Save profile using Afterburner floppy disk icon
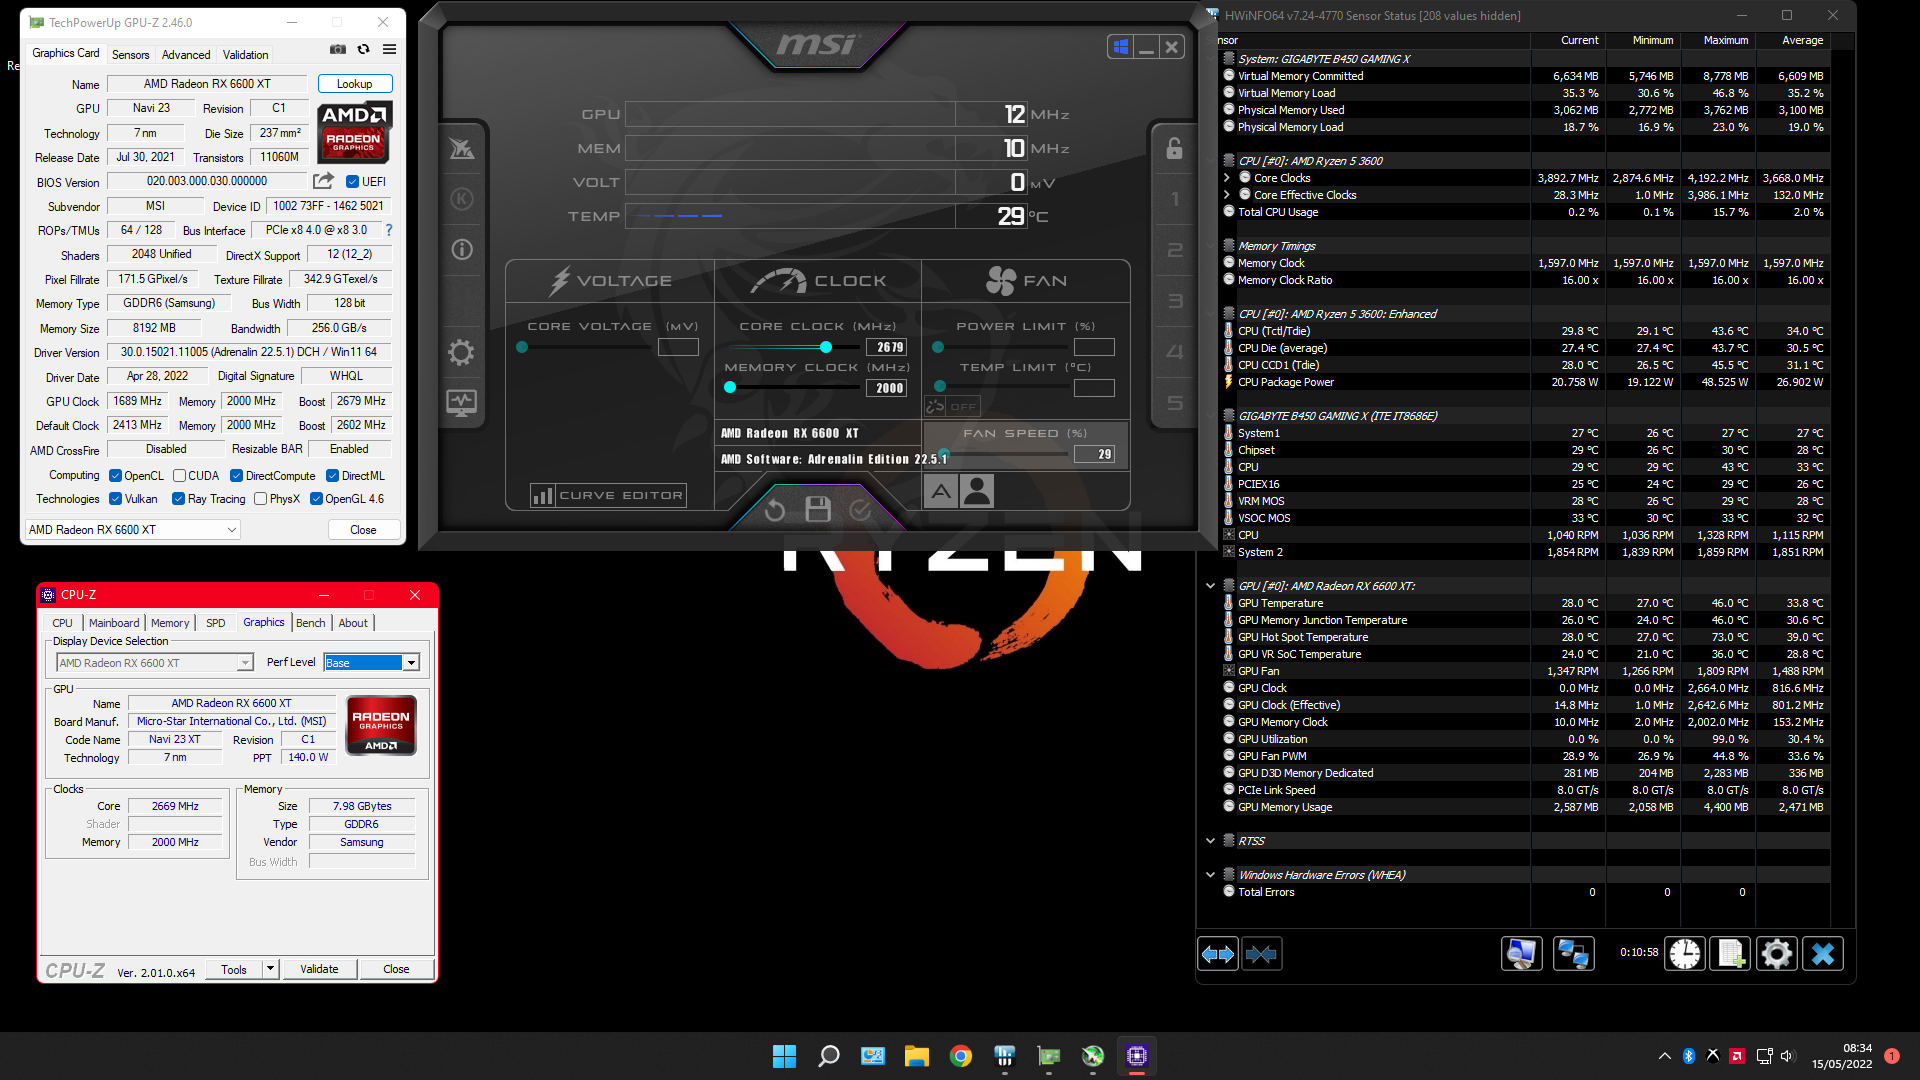Screen dimensions: 1920x1080 (x=818, y=510)
